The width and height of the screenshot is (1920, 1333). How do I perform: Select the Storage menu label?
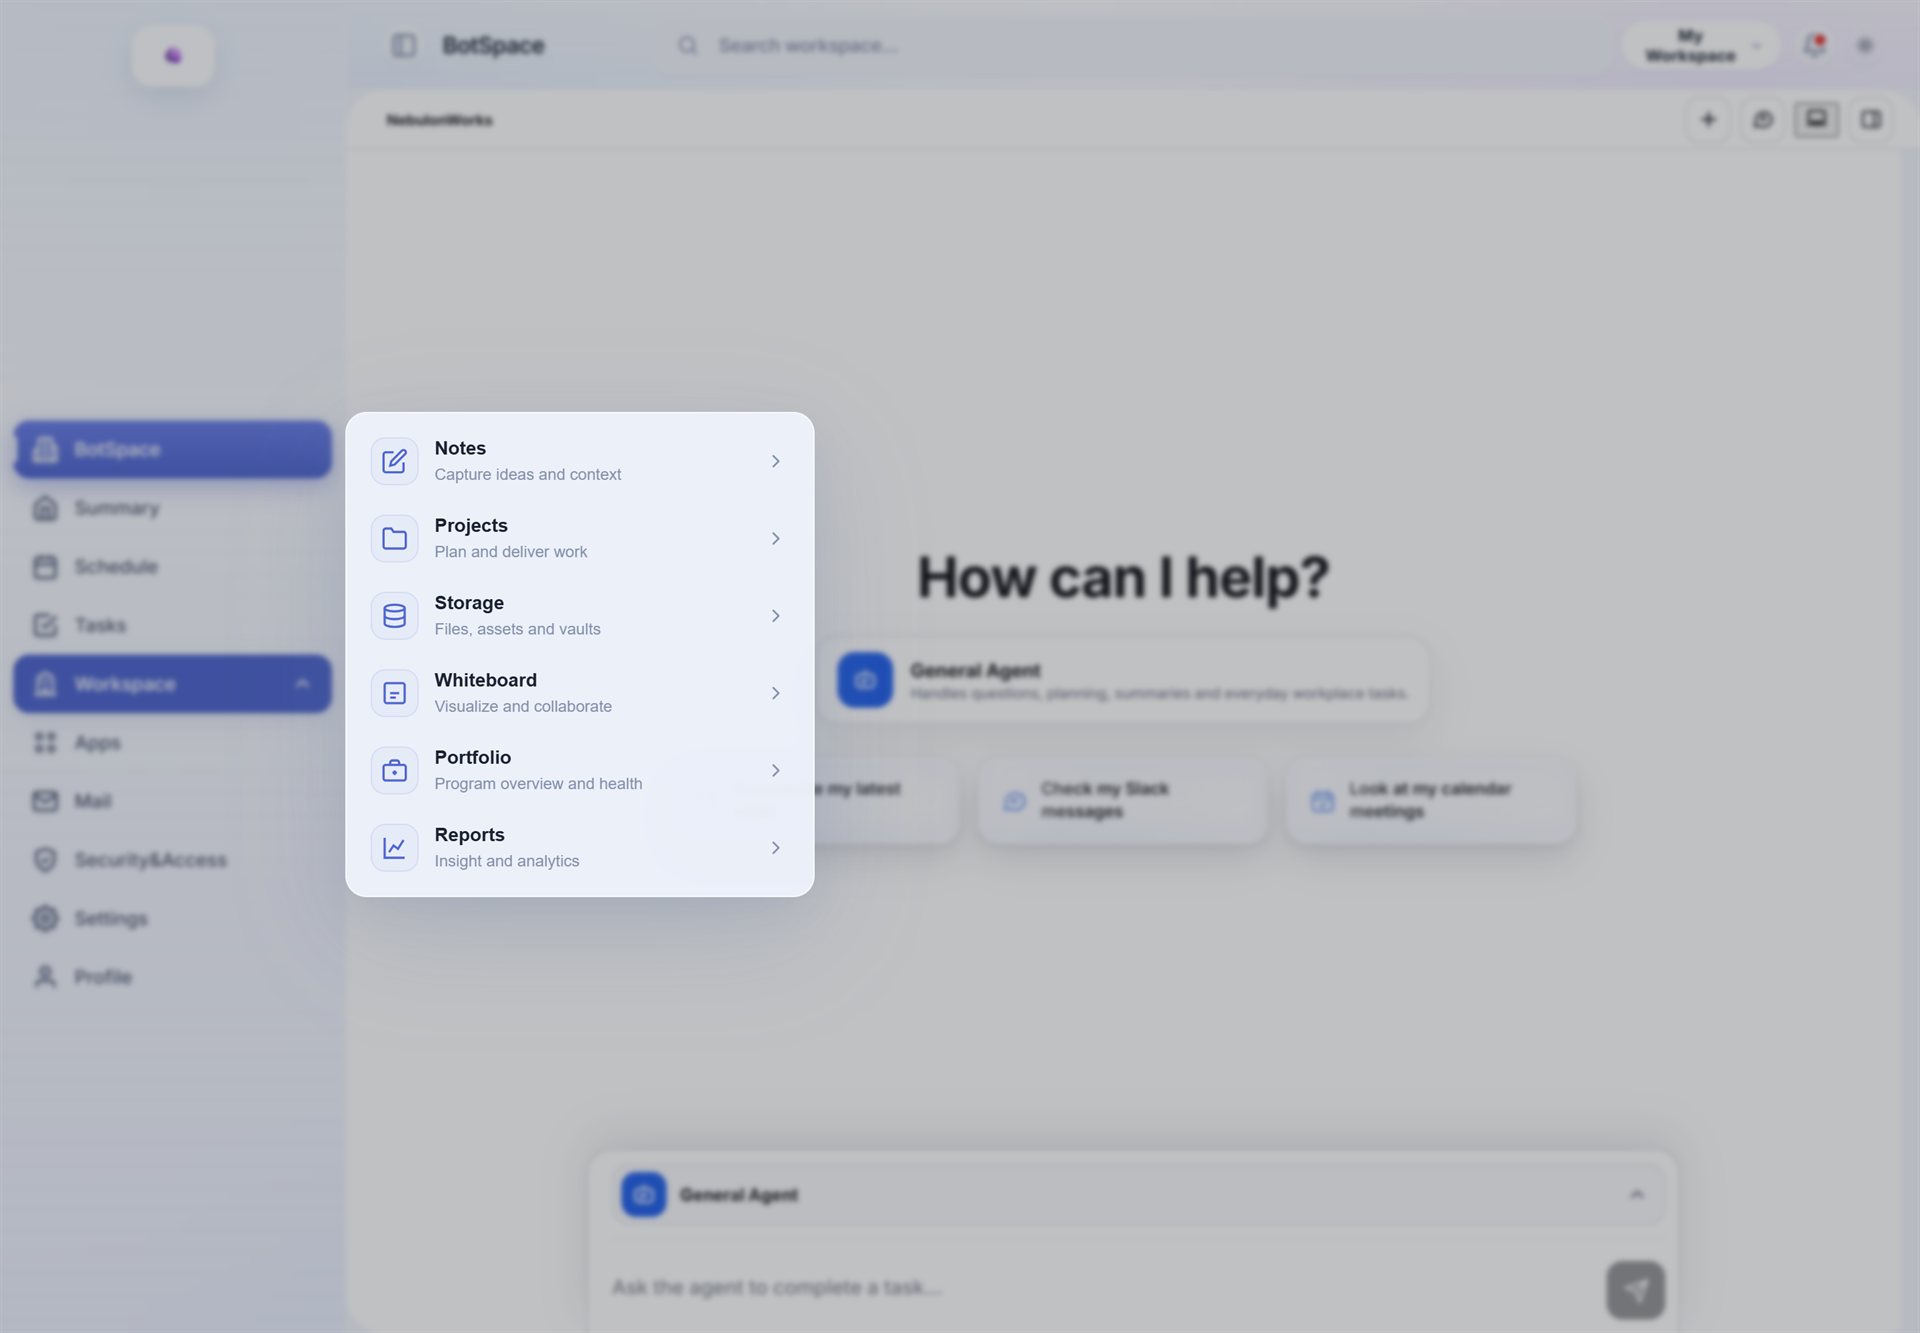(x=469, y=602)
